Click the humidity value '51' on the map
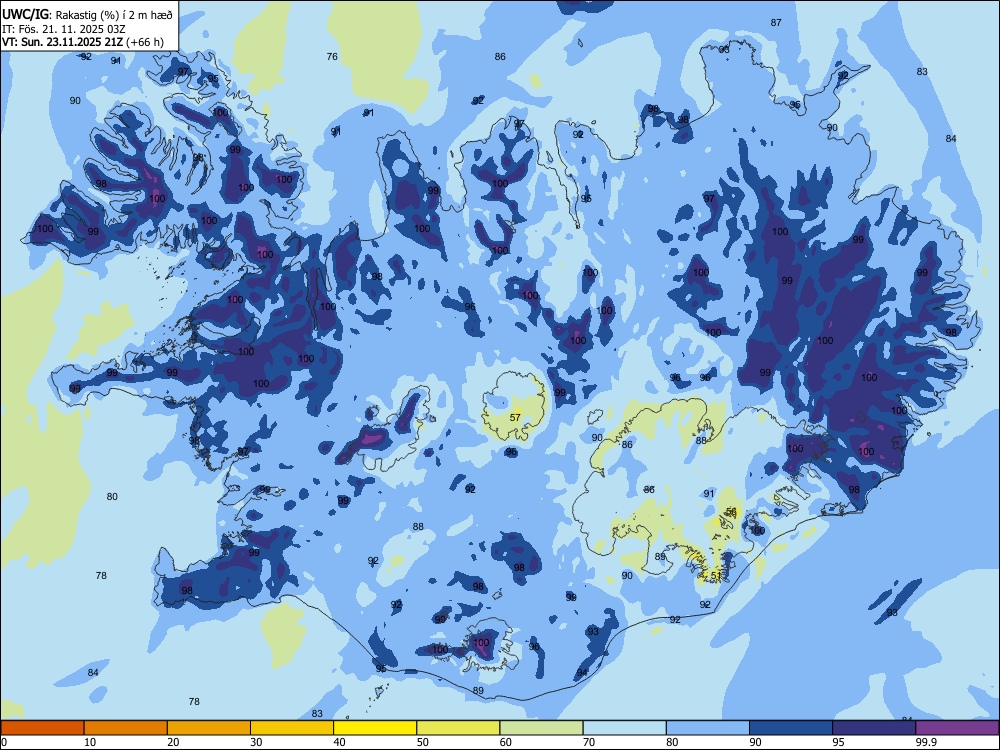The image size is (1000, 750). point(716,575)
